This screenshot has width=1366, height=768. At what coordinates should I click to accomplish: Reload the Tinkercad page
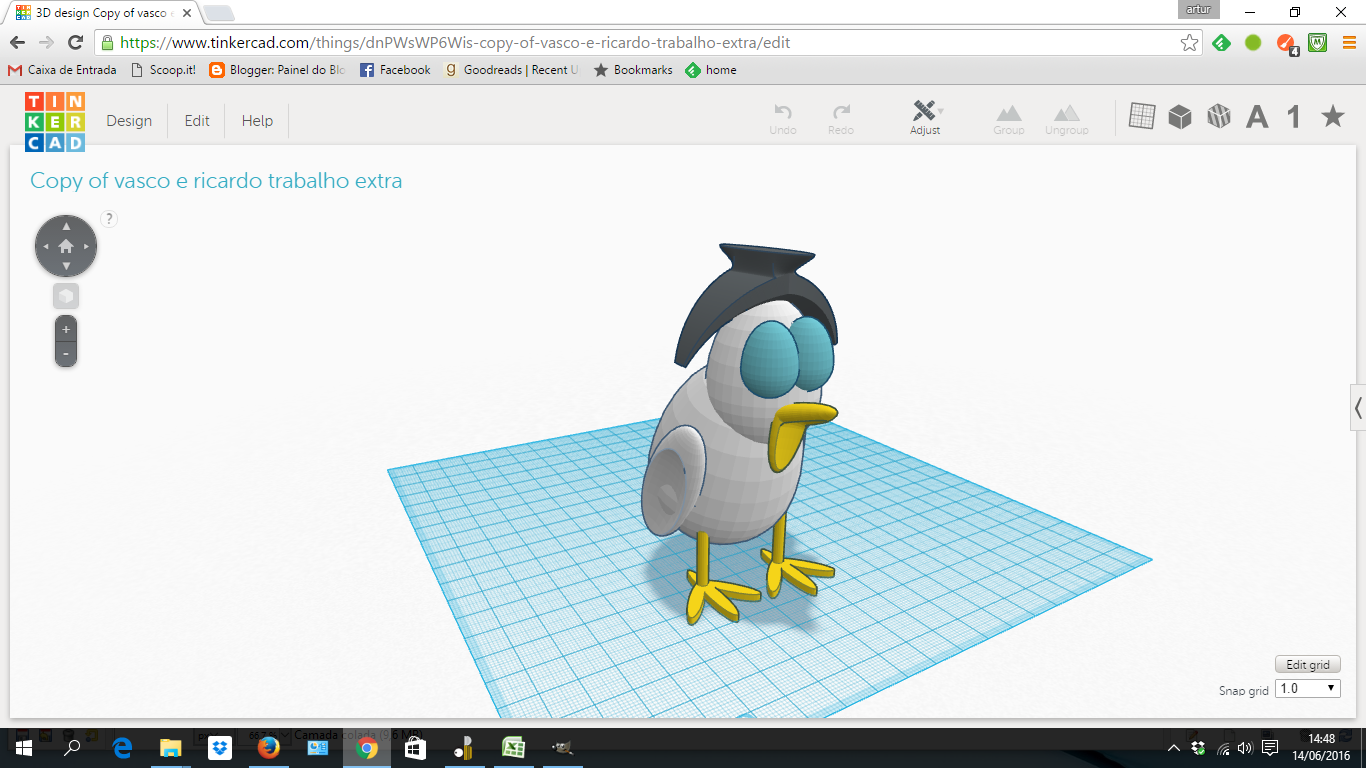[x=75, y=43]
